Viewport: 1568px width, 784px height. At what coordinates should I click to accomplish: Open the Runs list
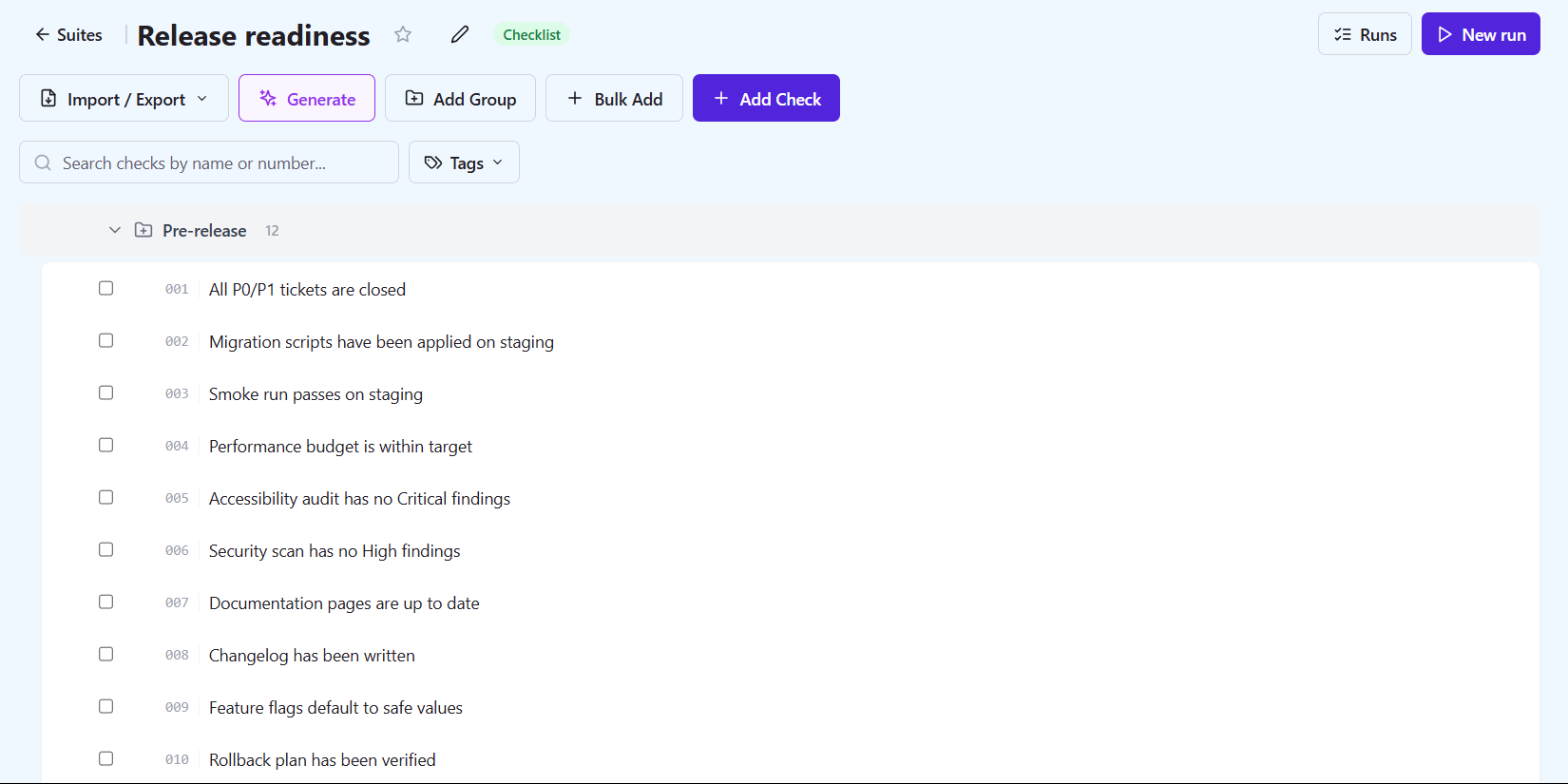(1365, 34)
